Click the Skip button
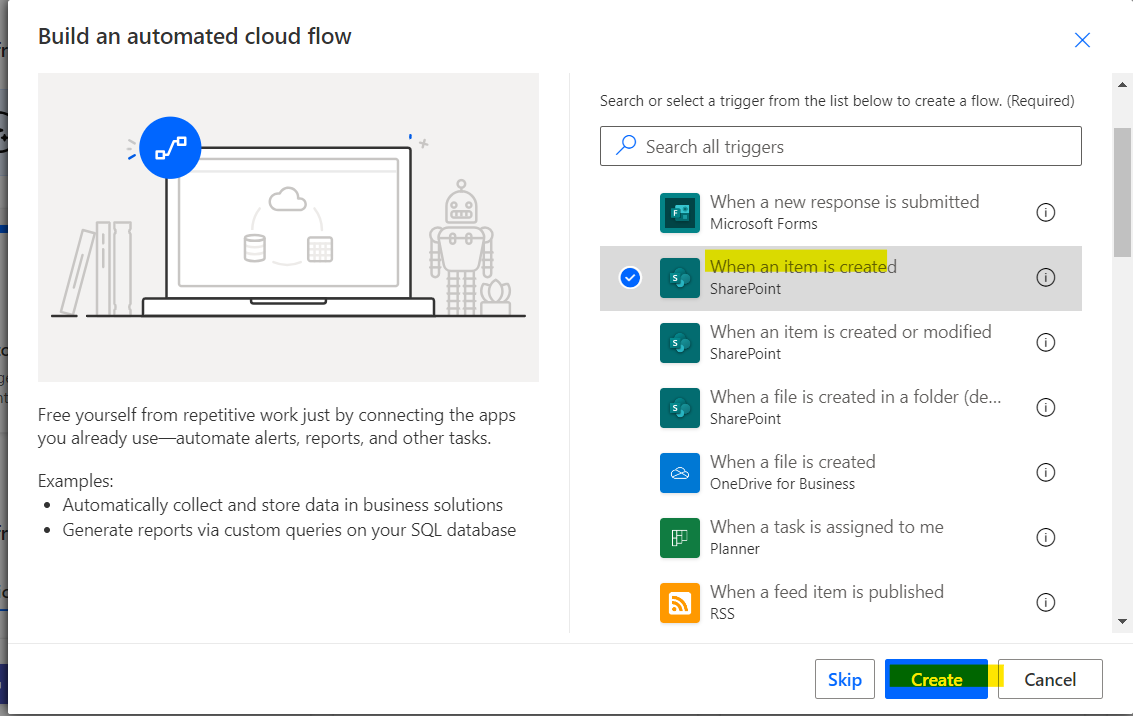 (x=845, y=679)
